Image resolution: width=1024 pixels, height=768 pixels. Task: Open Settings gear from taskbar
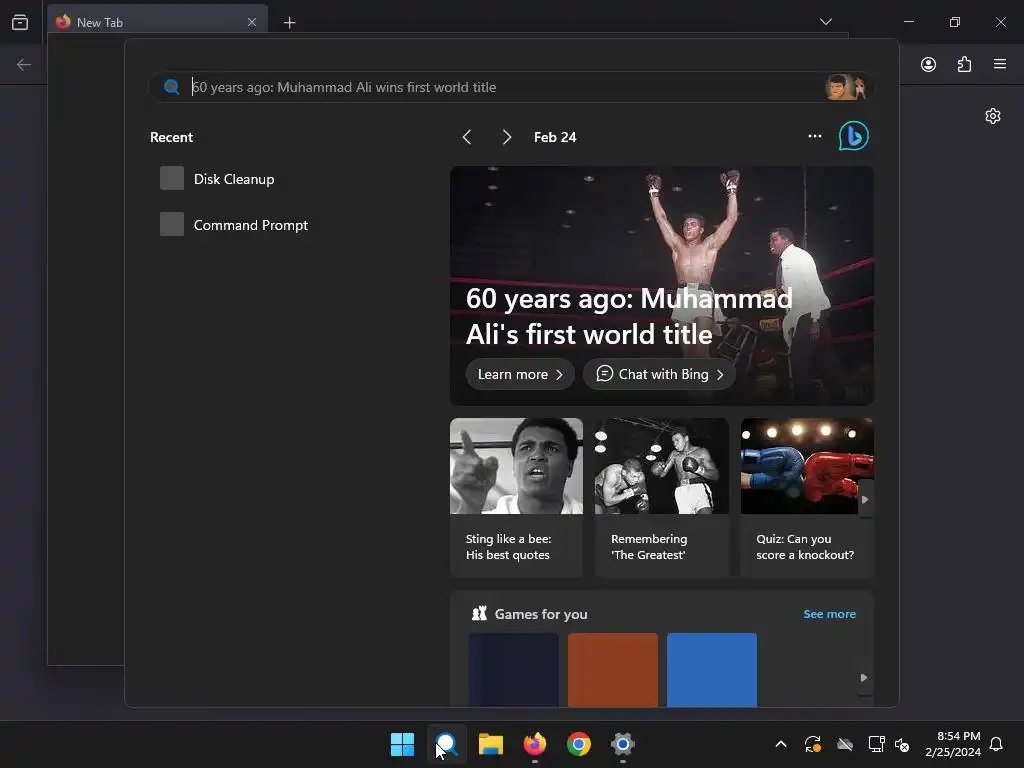click(x=623, y=744)
